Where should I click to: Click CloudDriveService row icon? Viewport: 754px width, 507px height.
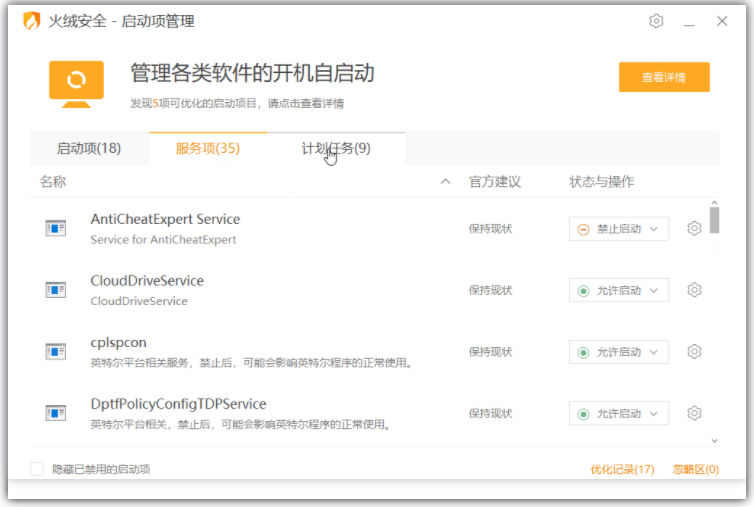click(55, 290)
